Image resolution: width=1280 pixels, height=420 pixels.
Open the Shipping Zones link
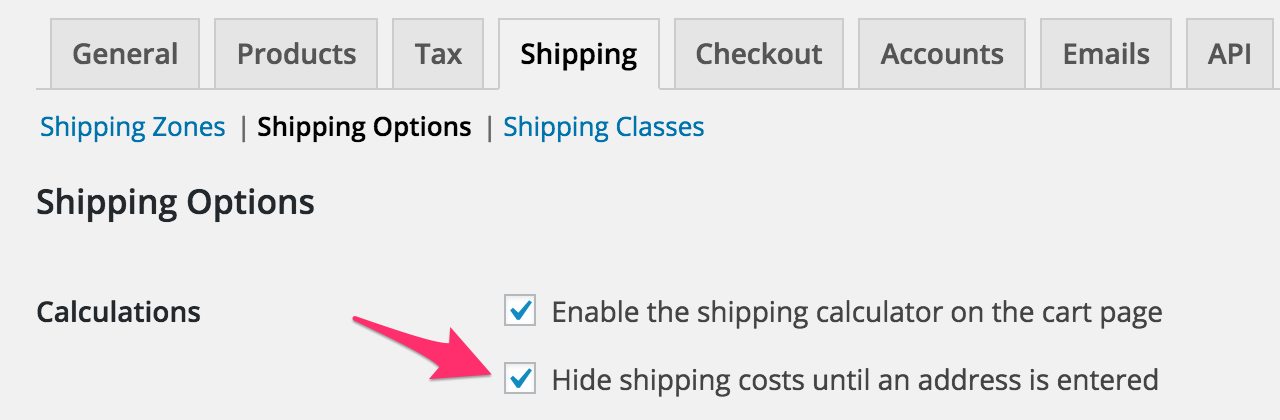(133, 127)
